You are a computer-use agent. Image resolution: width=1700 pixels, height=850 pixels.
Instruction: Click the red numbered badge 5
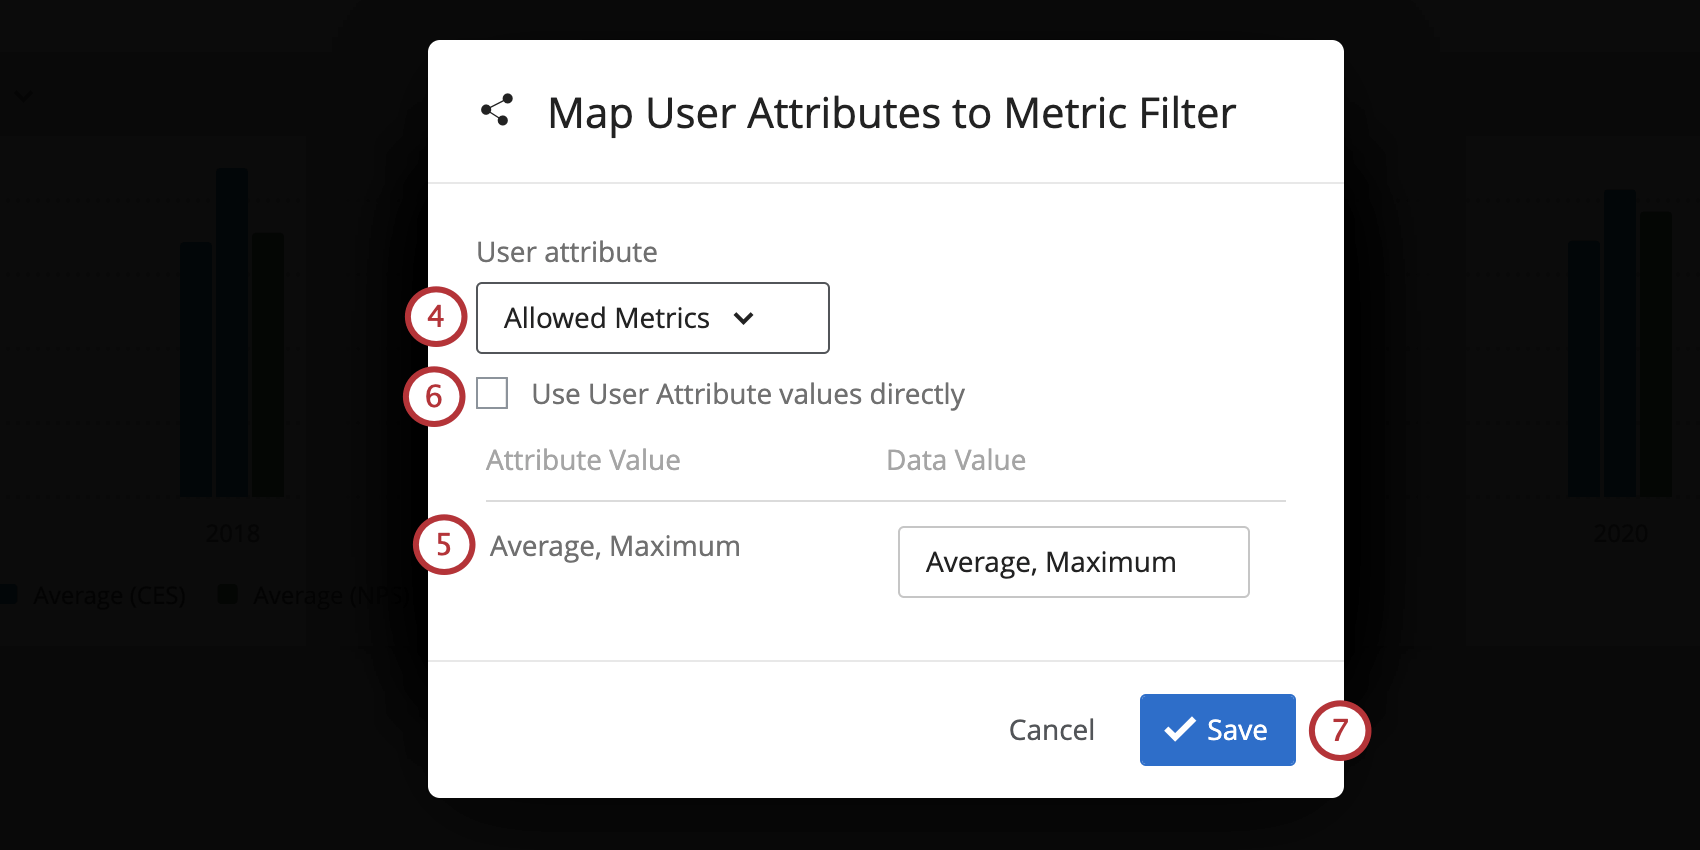(443, 545)
